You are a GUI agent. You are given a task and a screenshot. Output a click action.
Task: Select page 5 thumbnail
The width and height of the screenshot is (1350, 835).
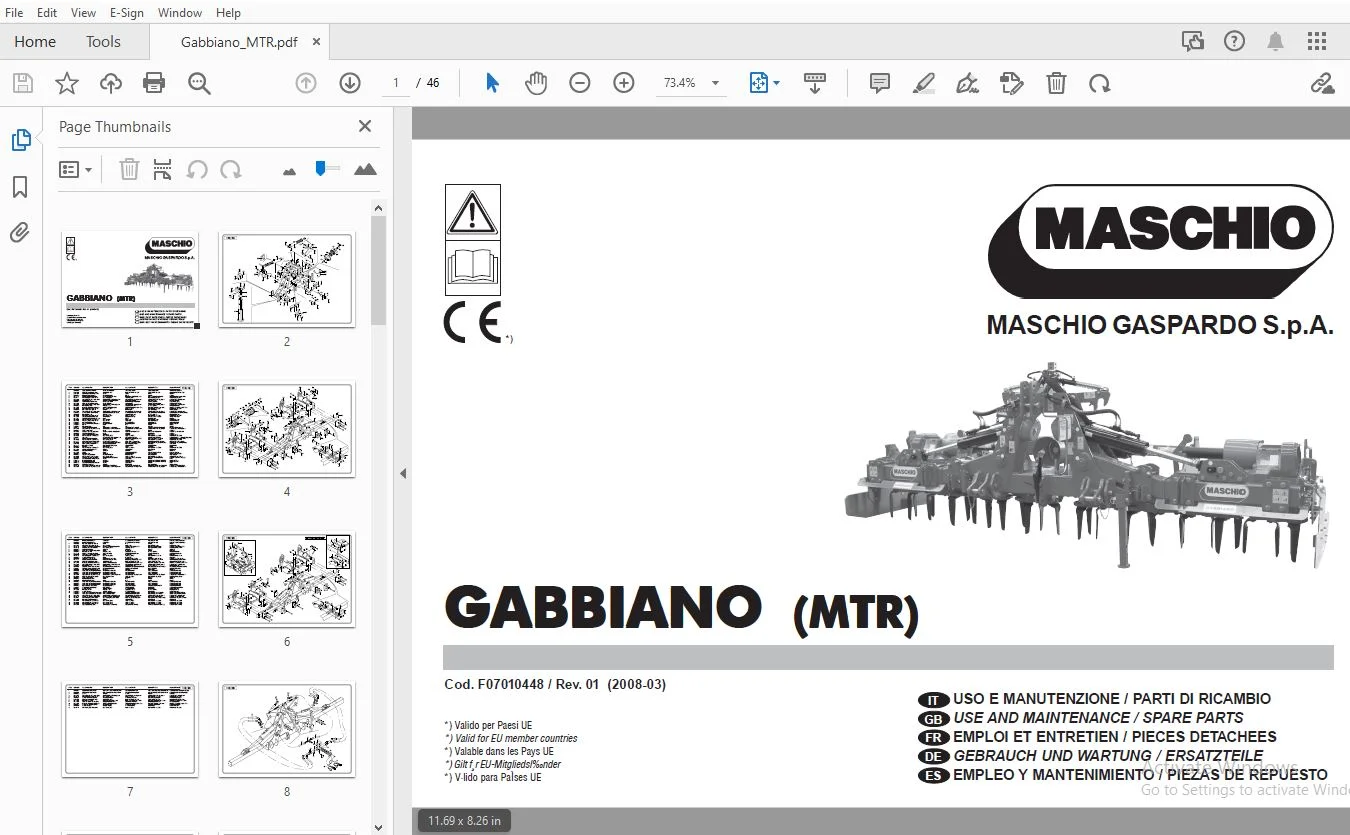click(130, 579)
